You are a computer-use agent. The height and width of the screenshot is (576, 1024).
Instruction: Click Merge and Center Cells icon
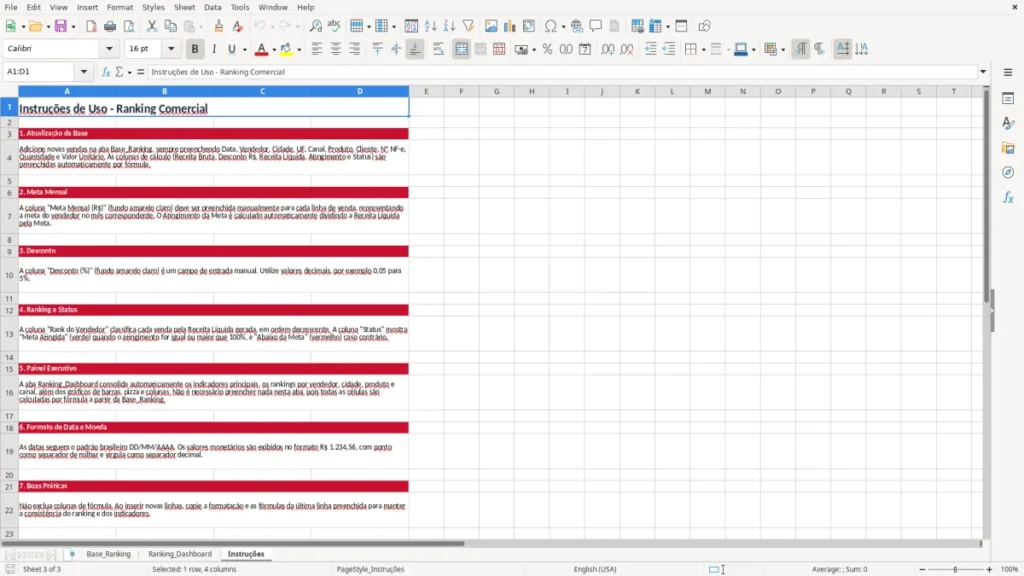click(x=461, y=49)
